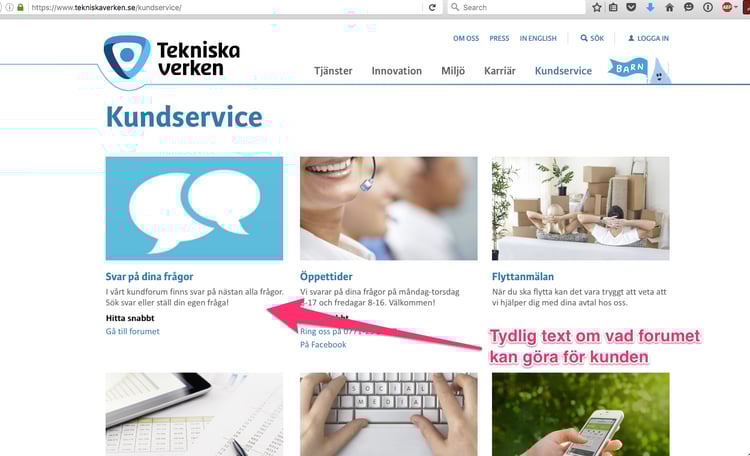Select the Innovation menu item
The height and width of the screenshot is (456, 750).
click(397, 71)
